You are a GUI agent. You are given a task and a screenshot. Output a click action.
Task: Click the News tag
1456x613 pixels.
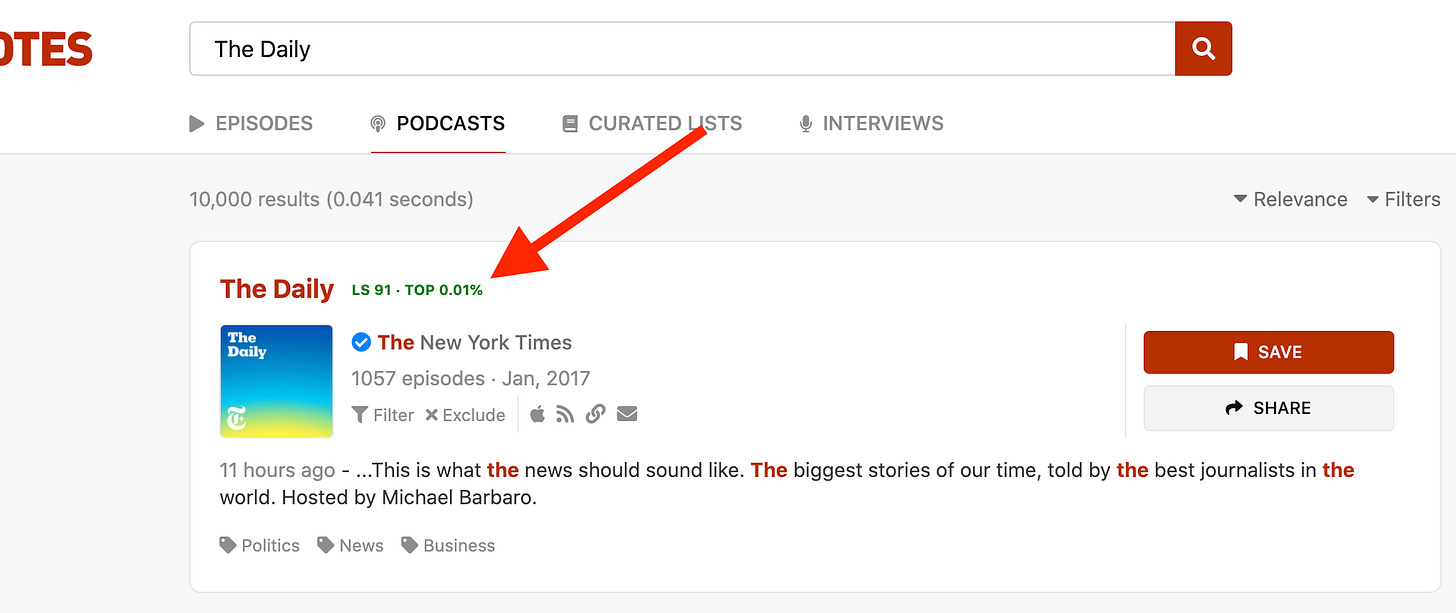coord(350,546)
